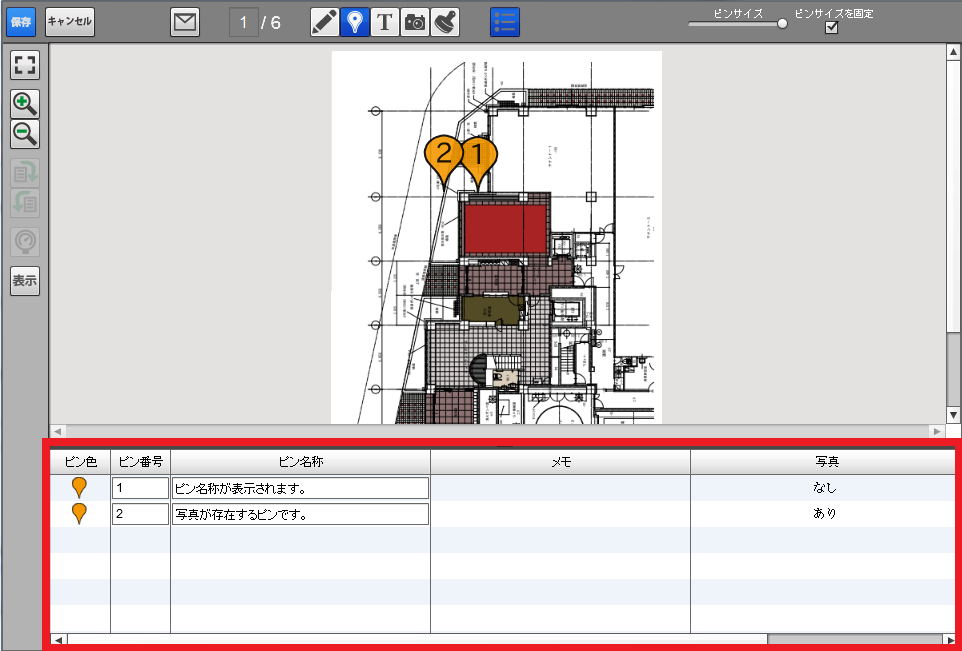
Task: Click the page number input field
Action: click(243, 22)
